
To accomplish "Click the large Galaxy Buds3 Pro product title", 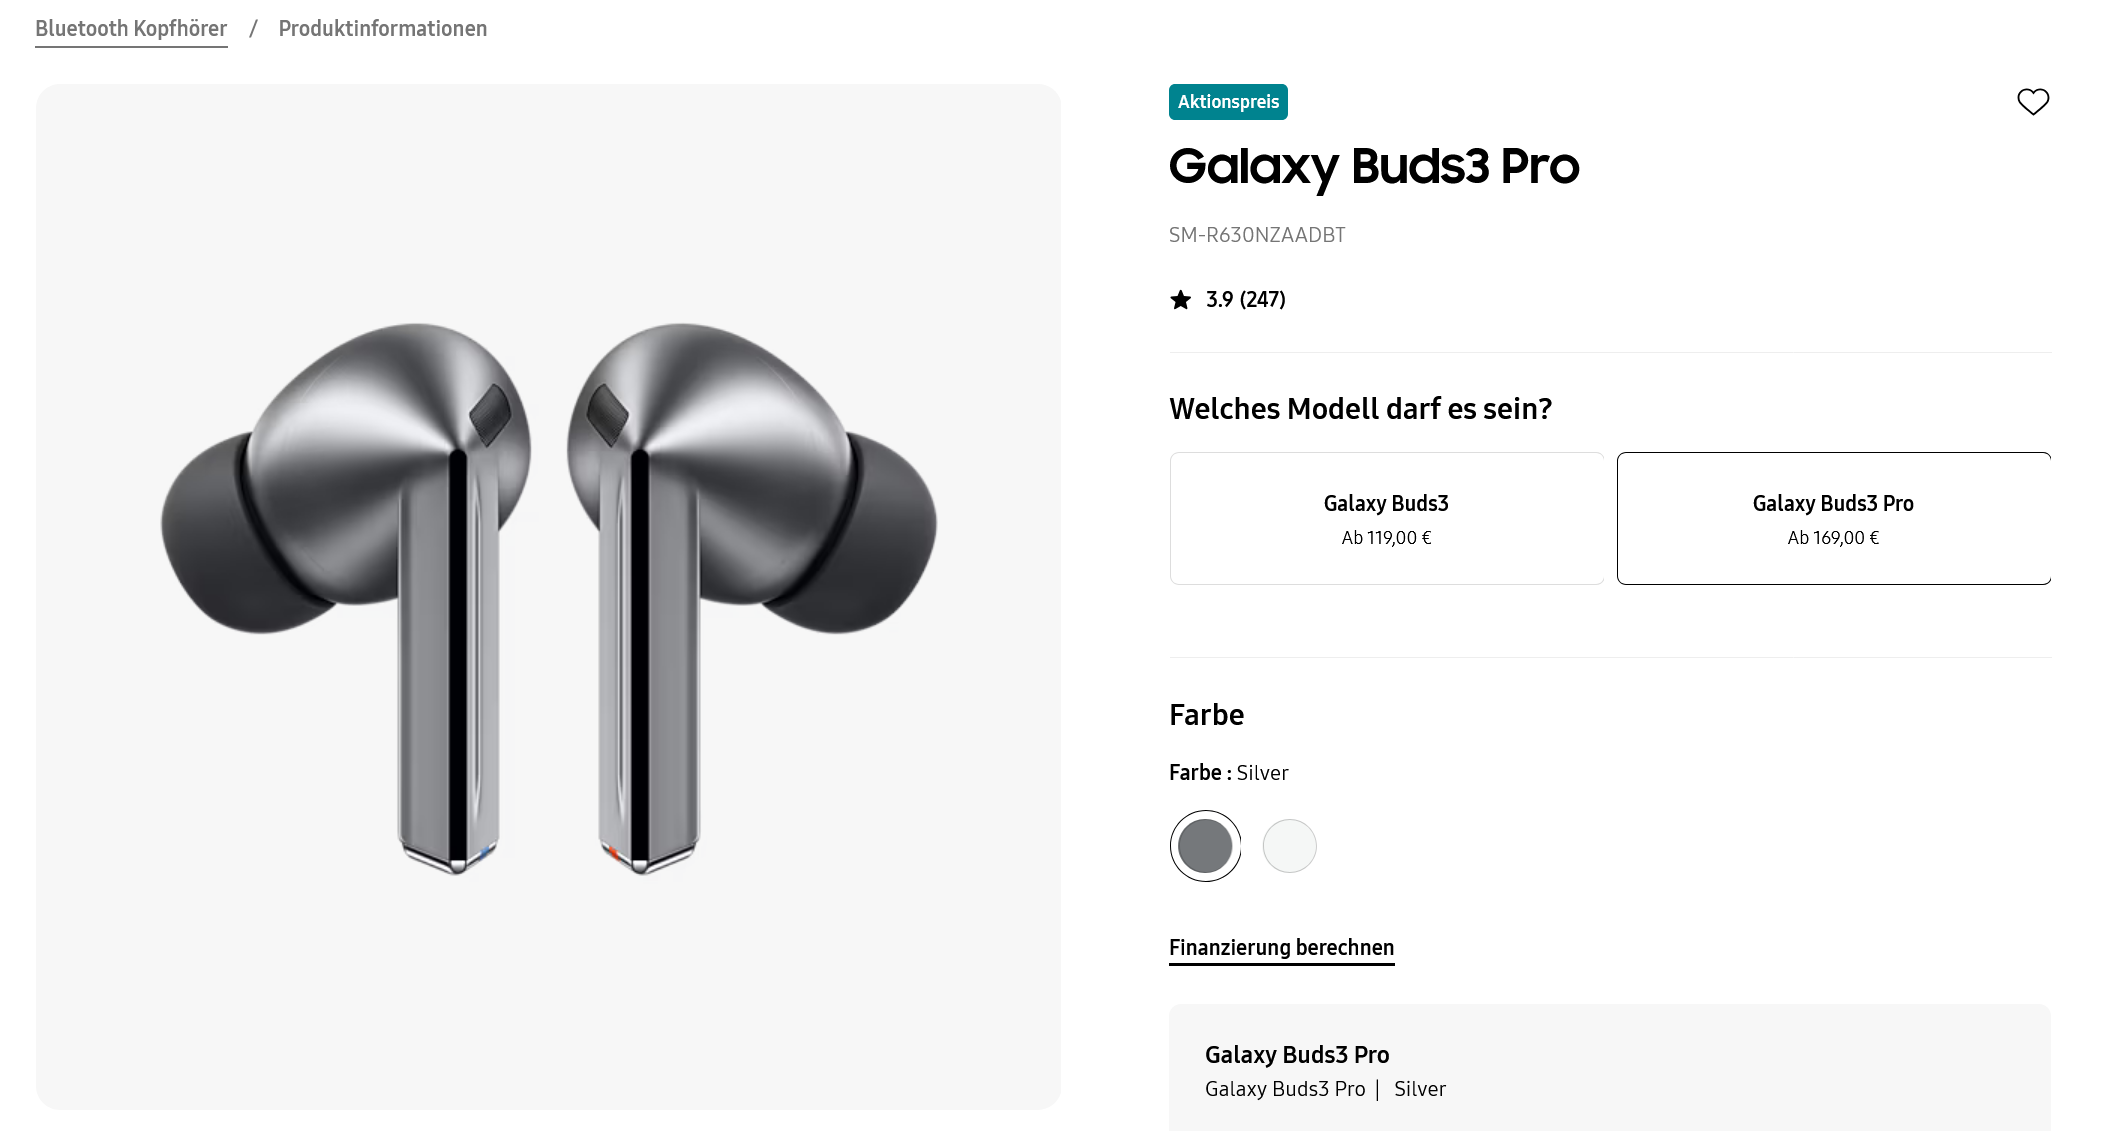I will pyautogui.click(x=1373, y=166).
